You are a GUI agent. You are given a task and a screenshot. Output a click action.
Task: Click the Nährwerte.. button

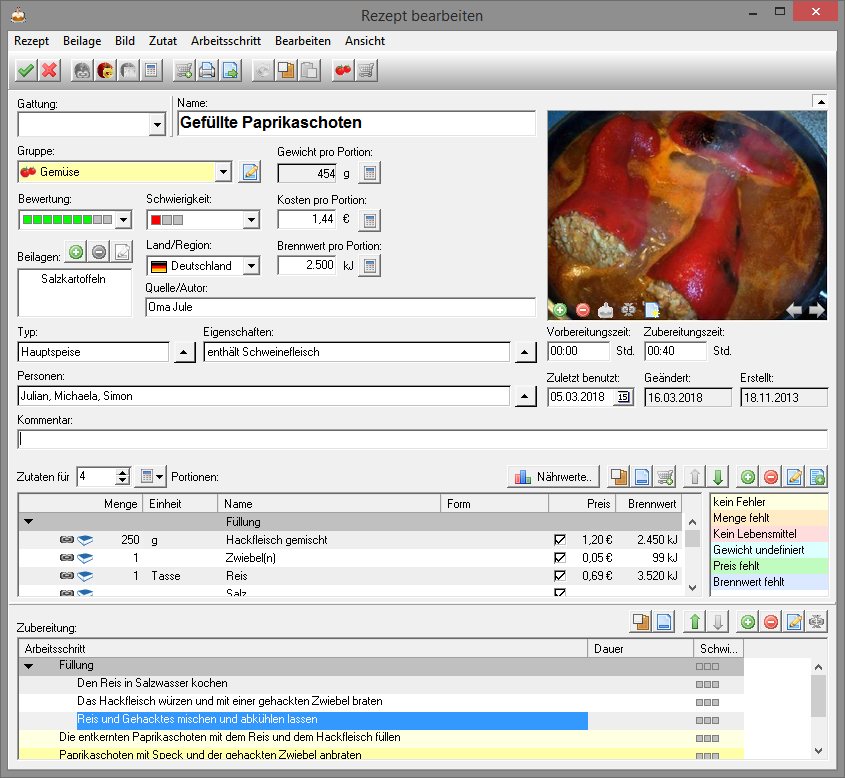click(554, 477)
